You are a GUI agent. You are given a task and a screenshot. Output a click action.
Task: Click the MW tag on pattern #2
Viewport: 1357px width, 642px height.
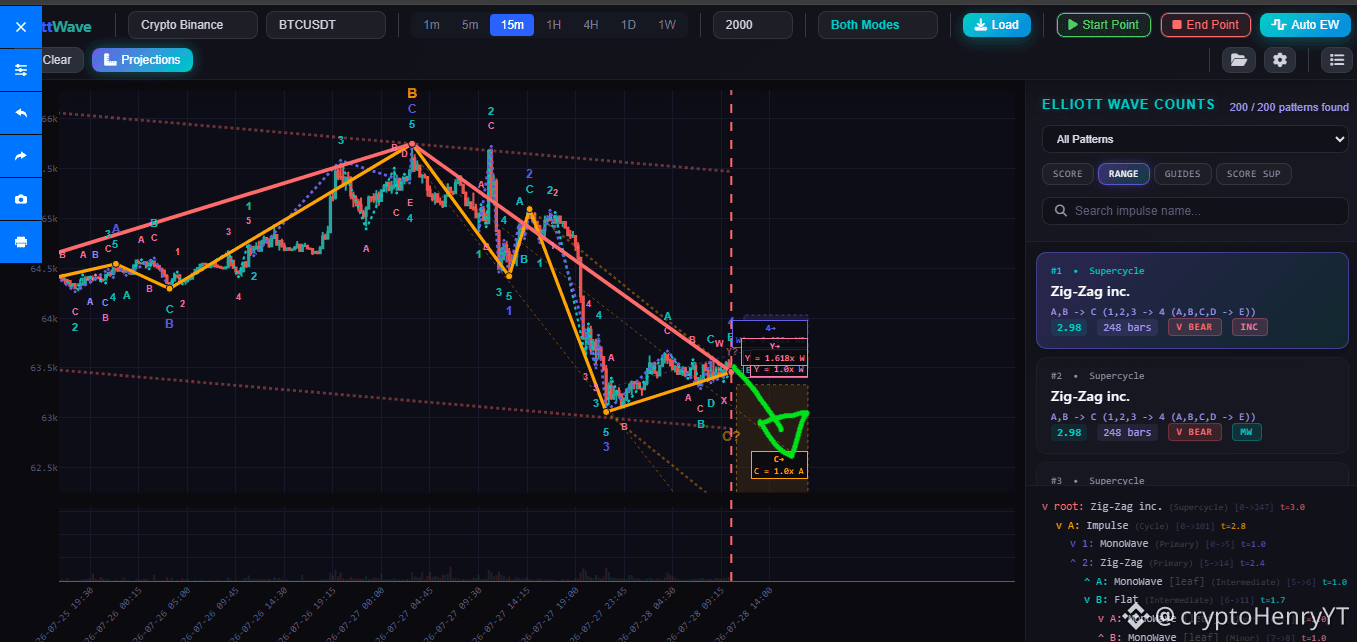tap(1247, 432)
